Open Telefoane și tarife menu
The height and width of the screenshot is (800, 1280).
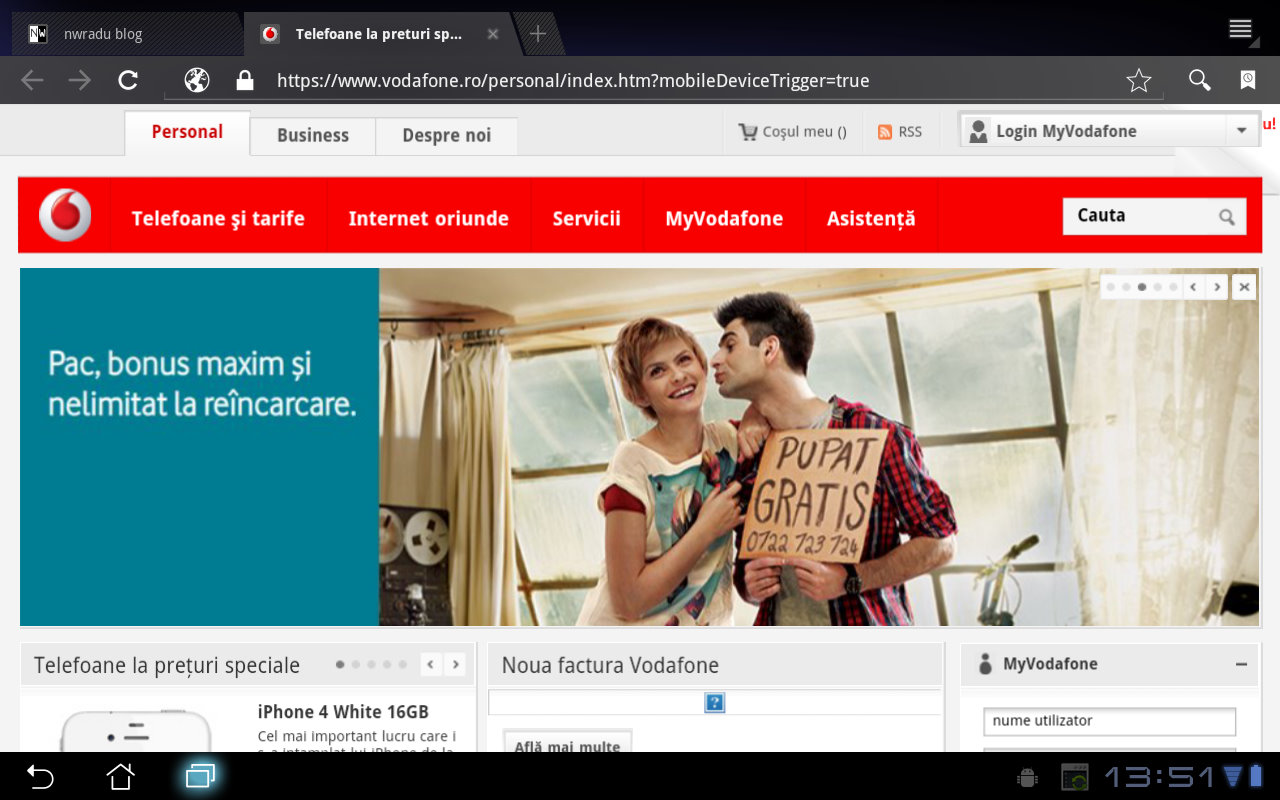218,218
